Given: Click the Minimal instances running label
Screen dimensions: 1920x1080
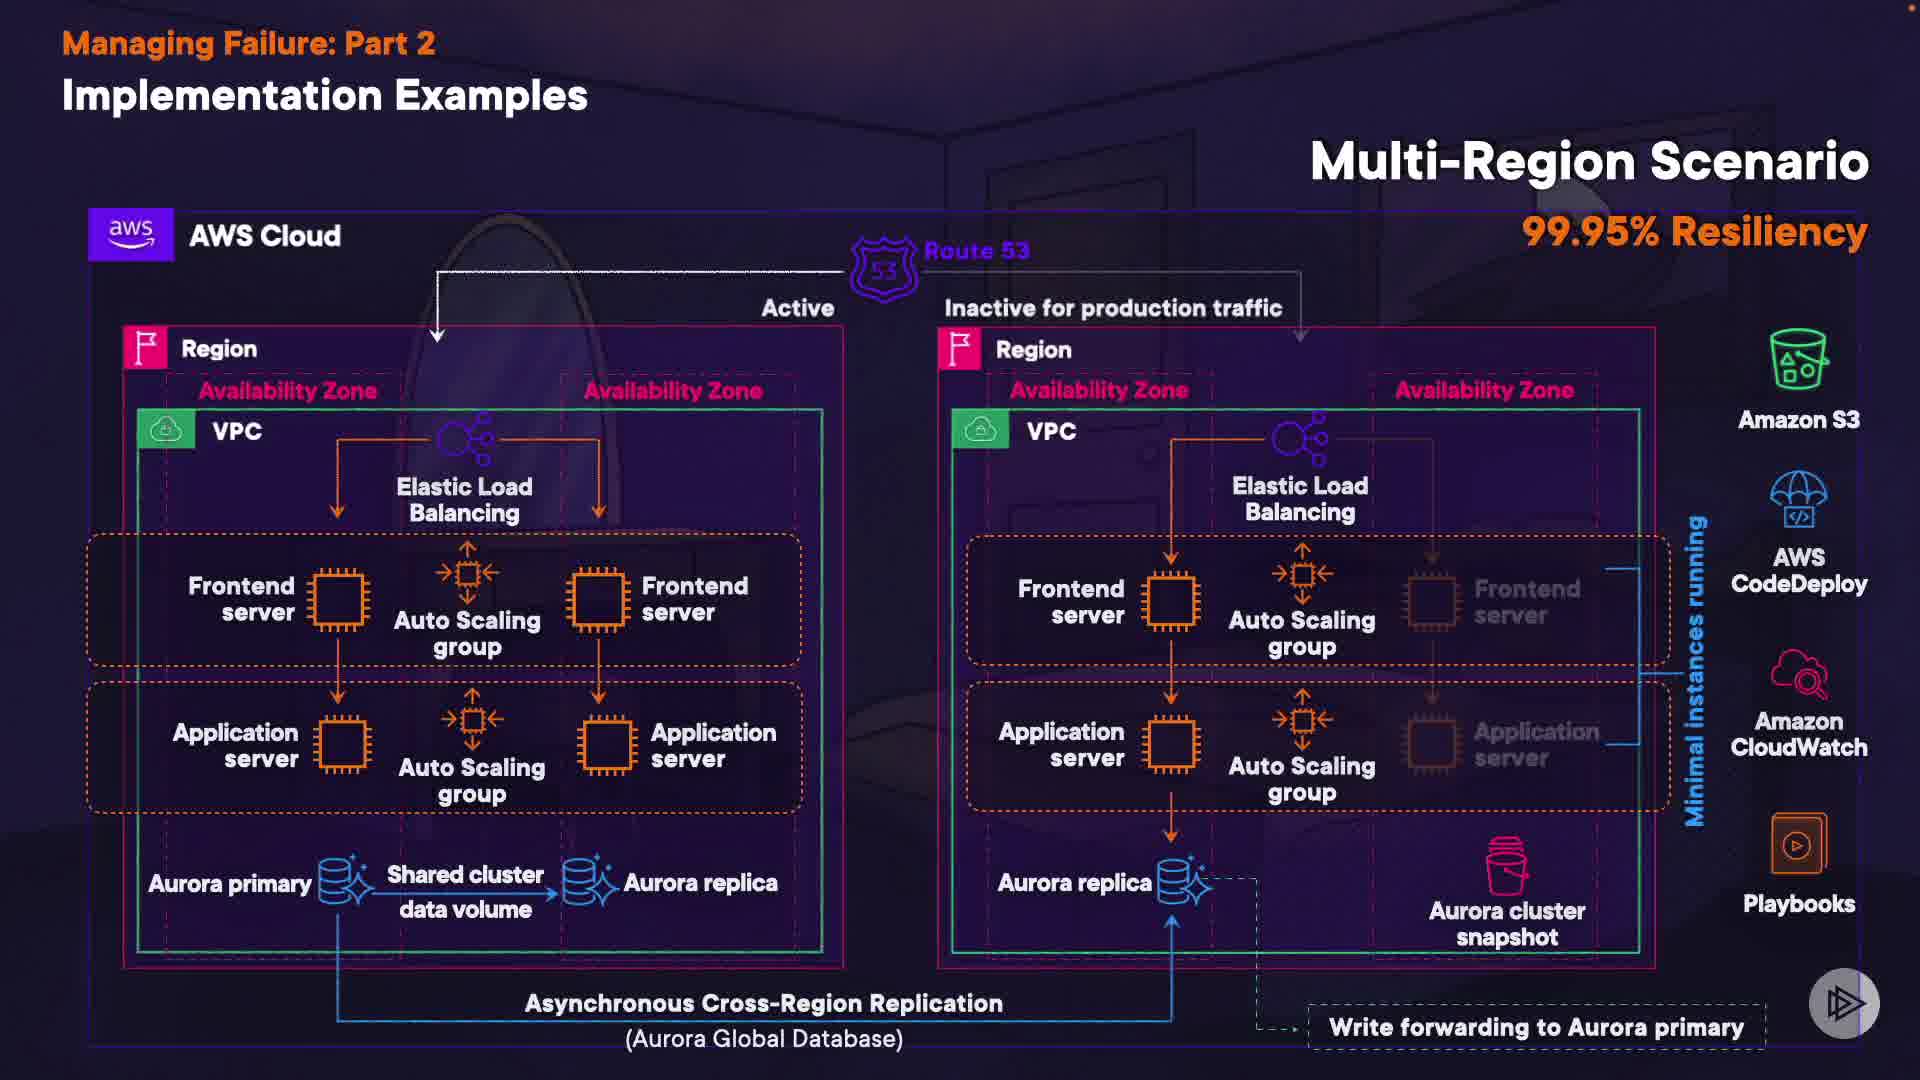Looking at the screenshot, I should click(1695, 671).
